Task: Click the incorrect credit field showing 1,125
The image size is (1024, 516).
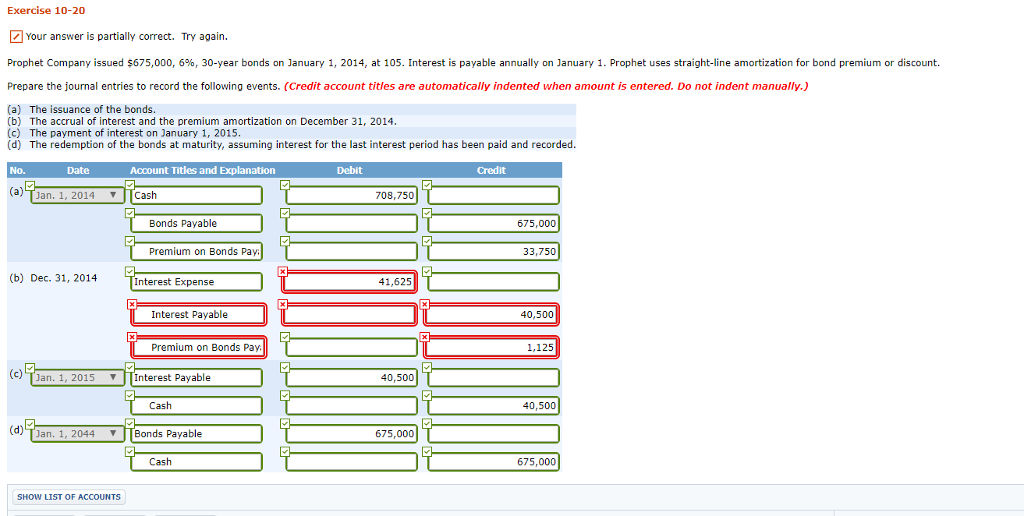Action: [x=491, y=347]
